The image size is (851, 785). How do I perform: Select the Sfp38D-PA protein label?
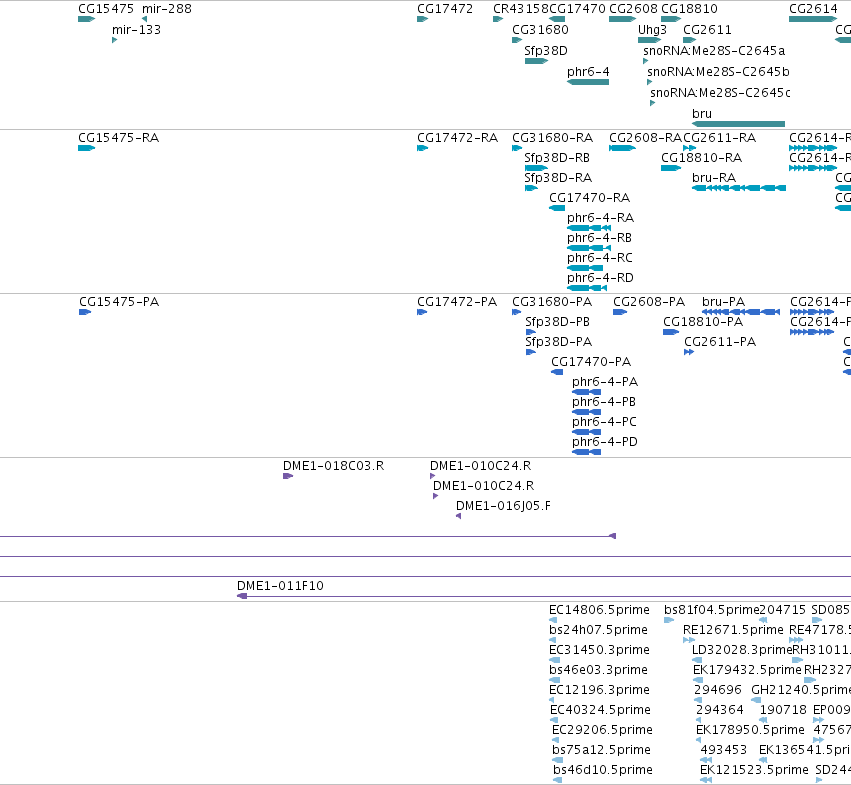pyautogui.click(x=558, y=342)
